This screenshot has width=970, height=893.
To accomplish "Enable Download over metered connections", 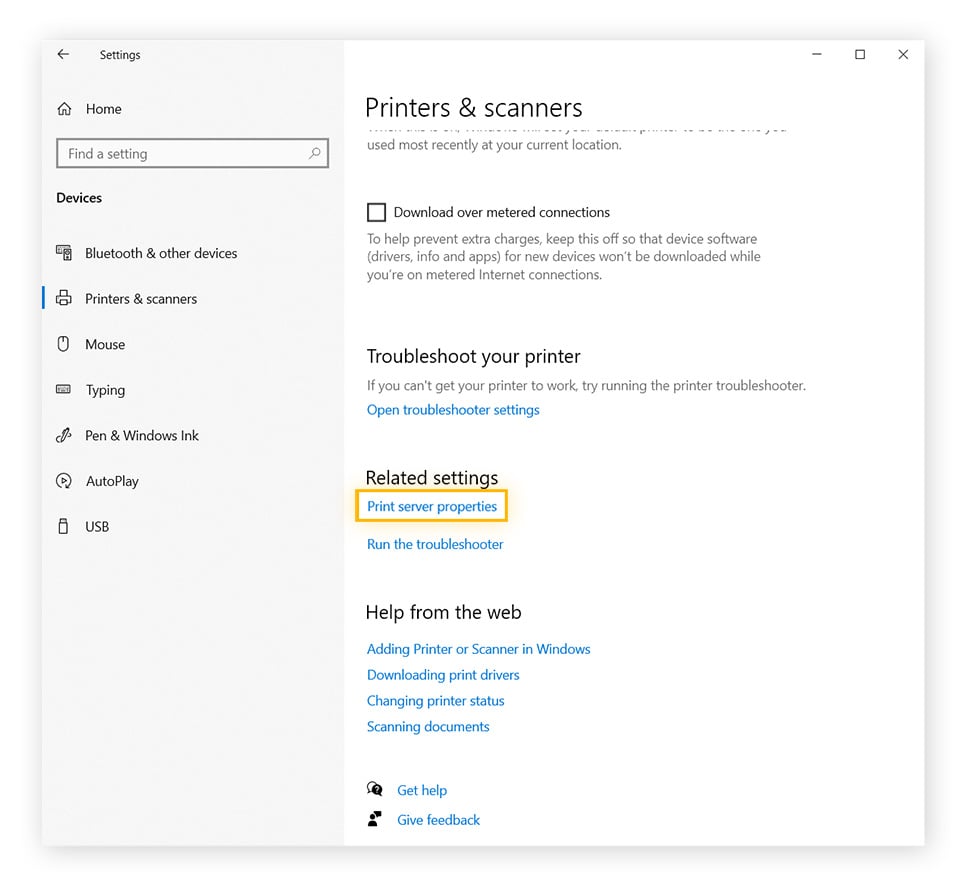I will click(x=376, y=211).
